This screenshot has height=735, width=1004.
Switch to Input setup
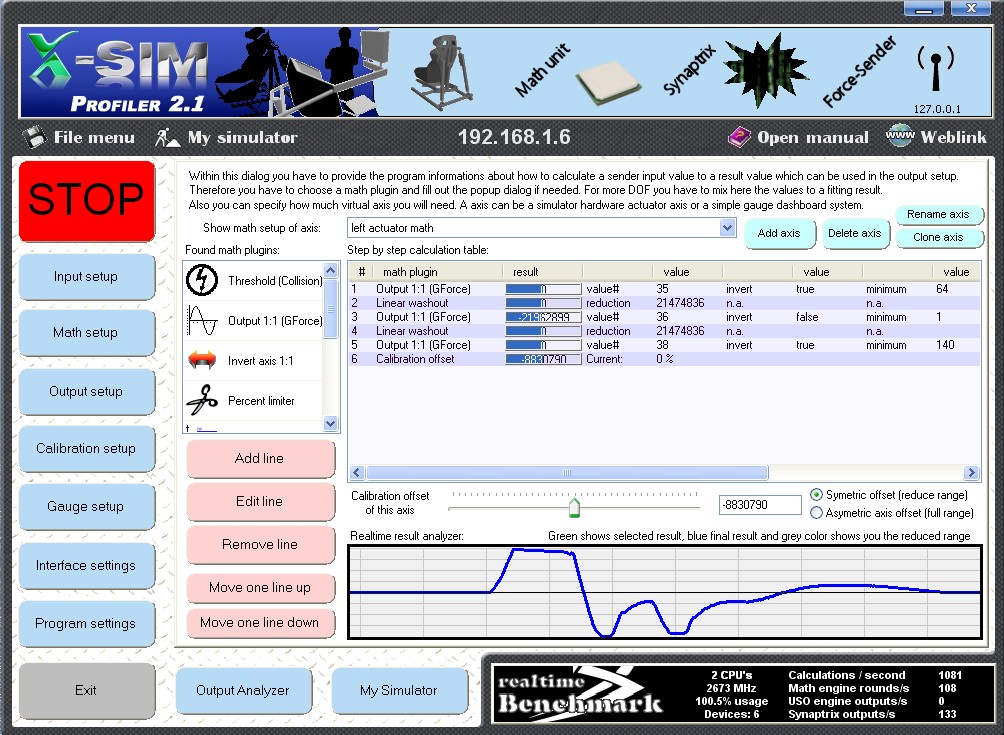[86, 277]
